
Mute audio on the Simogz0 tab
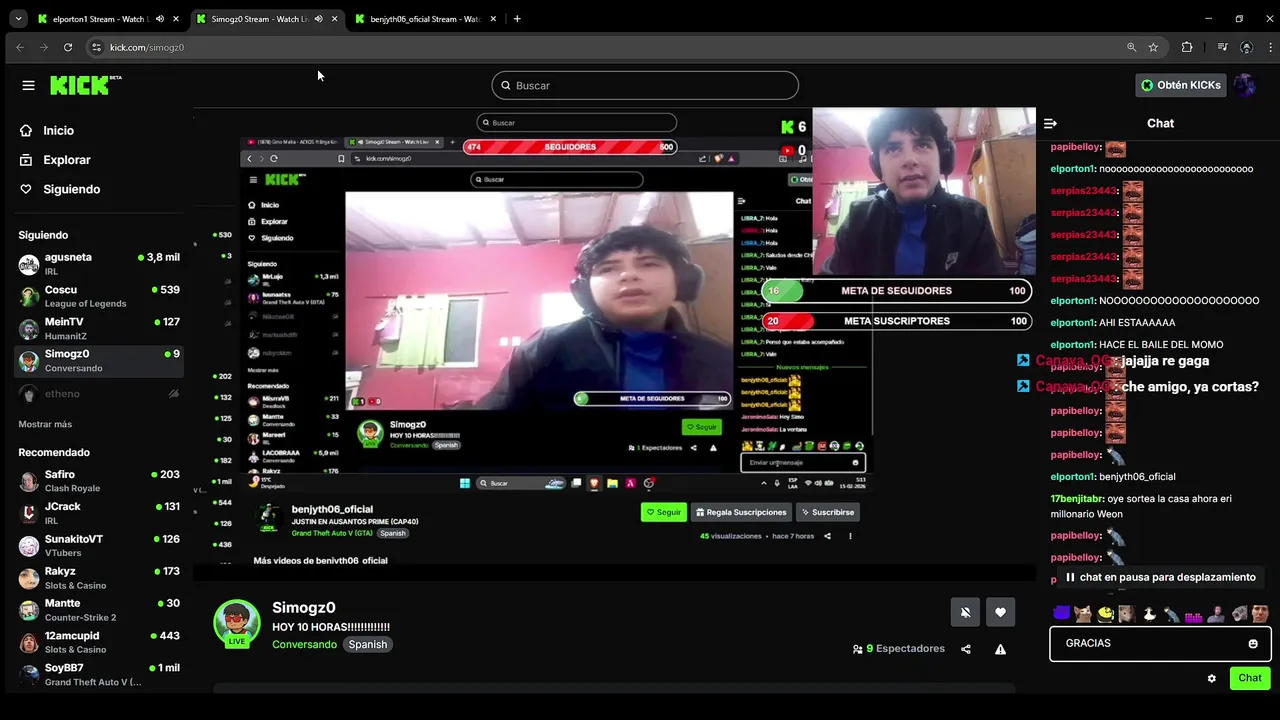(x=319, y=19)
